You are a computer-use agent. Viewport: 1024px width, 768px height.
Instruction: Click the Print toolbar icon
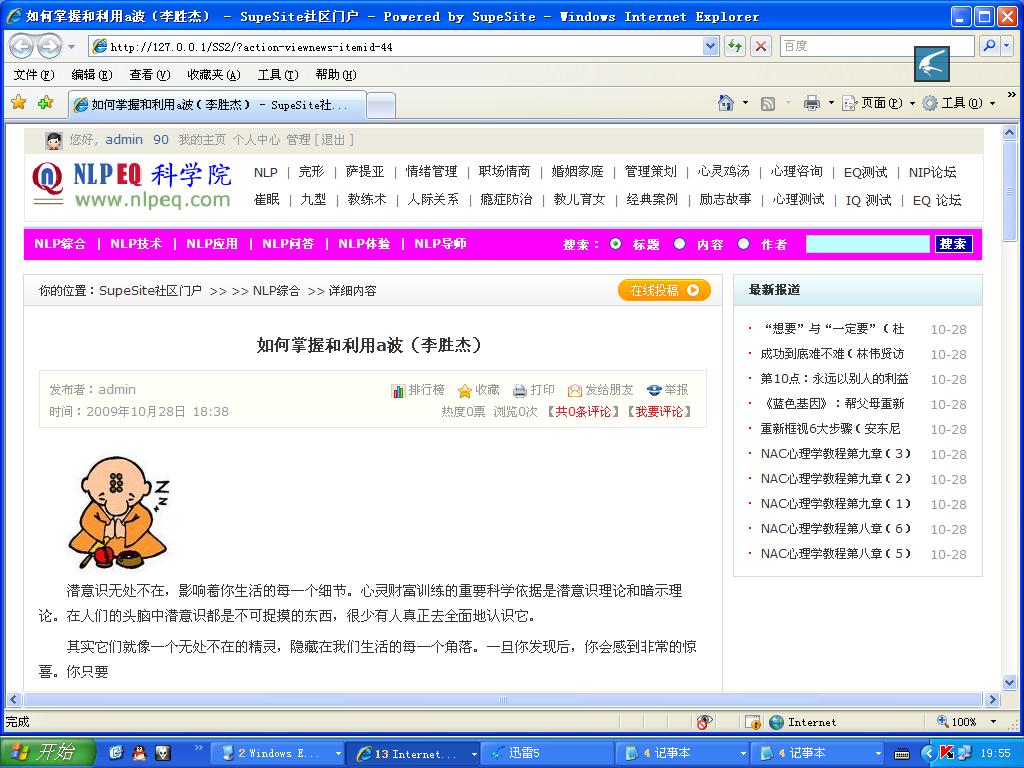pyautogui.click(x=812, y=103)
